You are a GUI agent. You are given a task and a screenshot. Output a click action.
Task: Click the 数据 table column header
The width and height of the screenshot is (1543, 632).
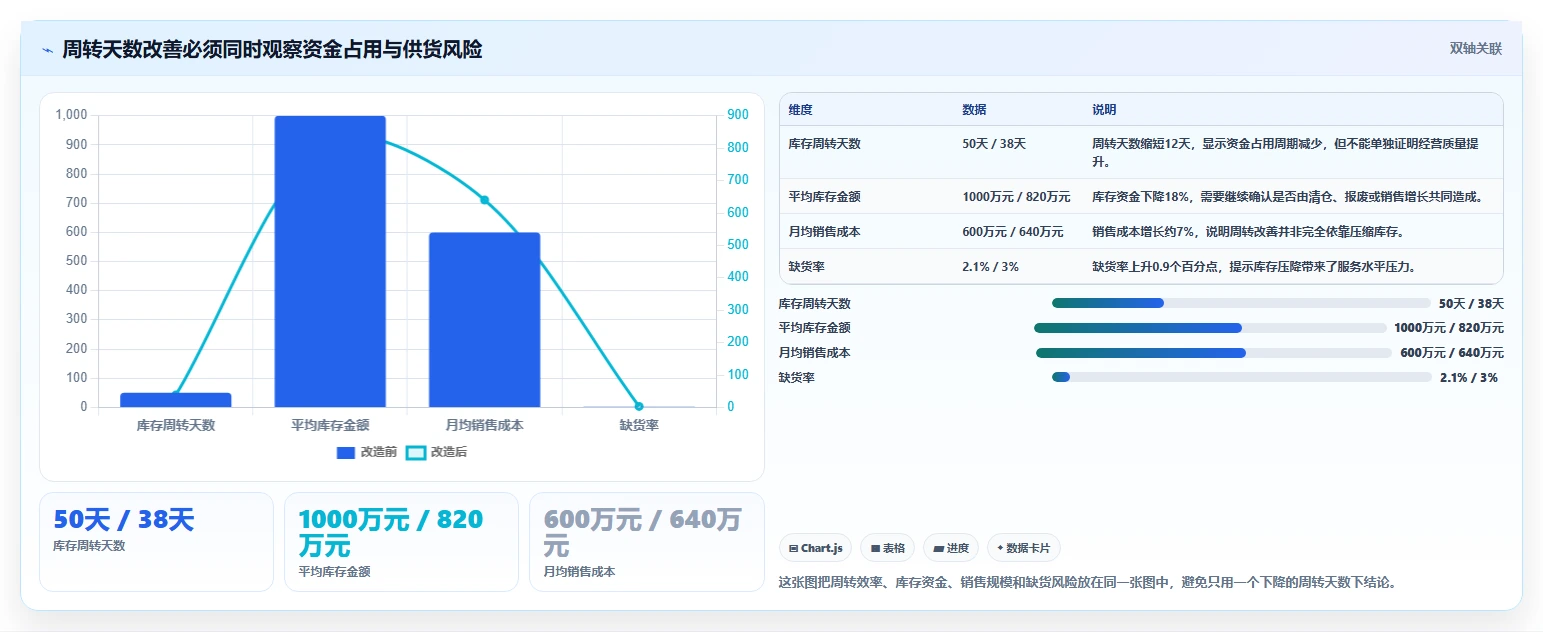tap(974, 110)
